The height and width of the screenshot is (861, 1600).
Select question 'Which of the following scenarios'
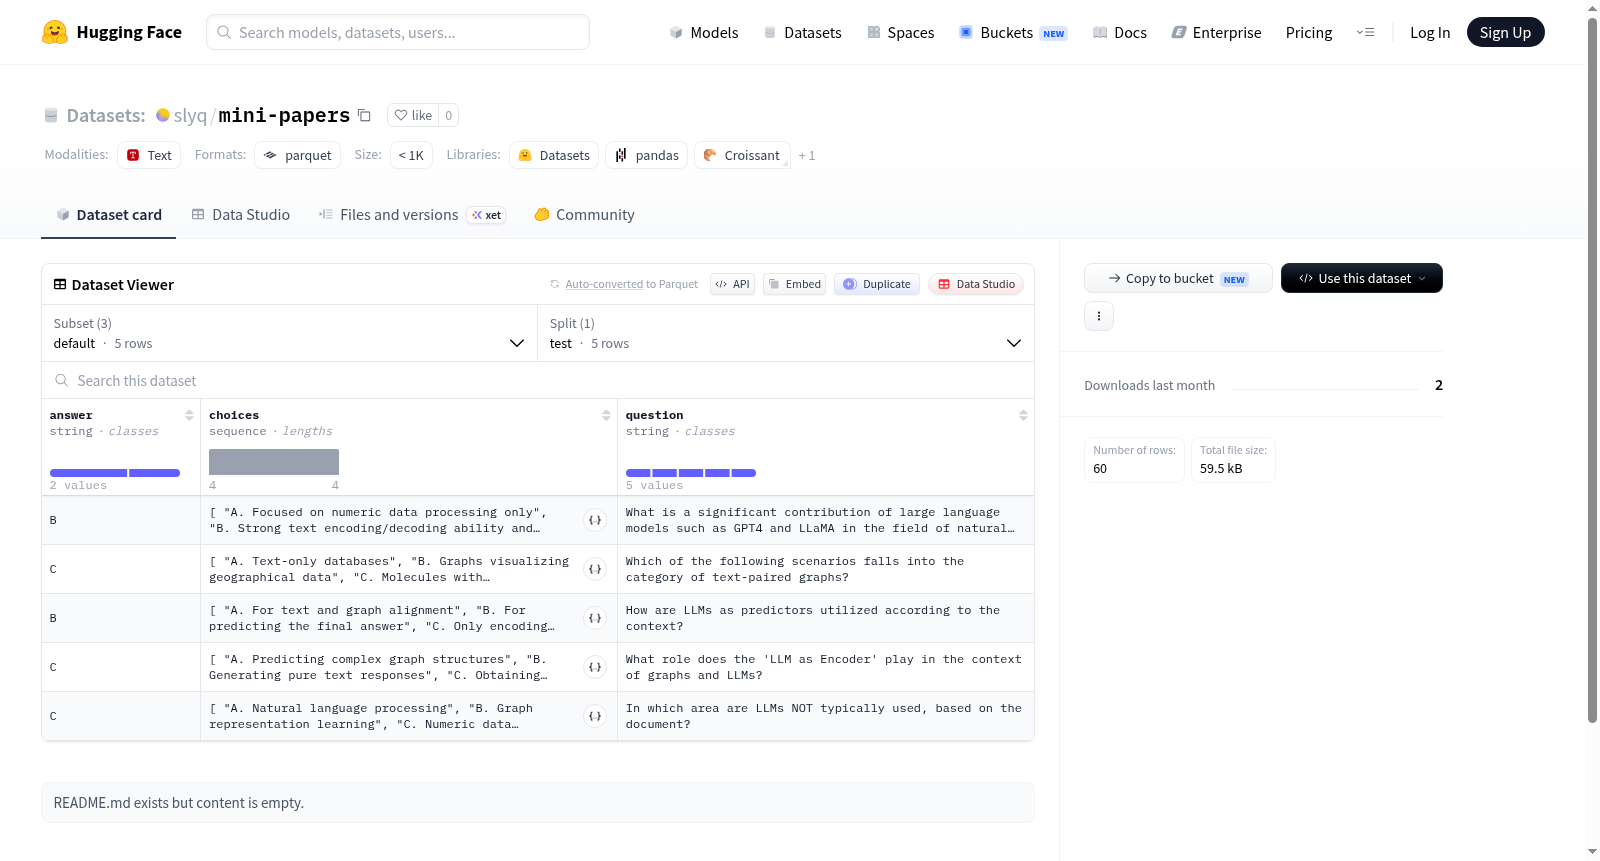[x=826, y=569]
